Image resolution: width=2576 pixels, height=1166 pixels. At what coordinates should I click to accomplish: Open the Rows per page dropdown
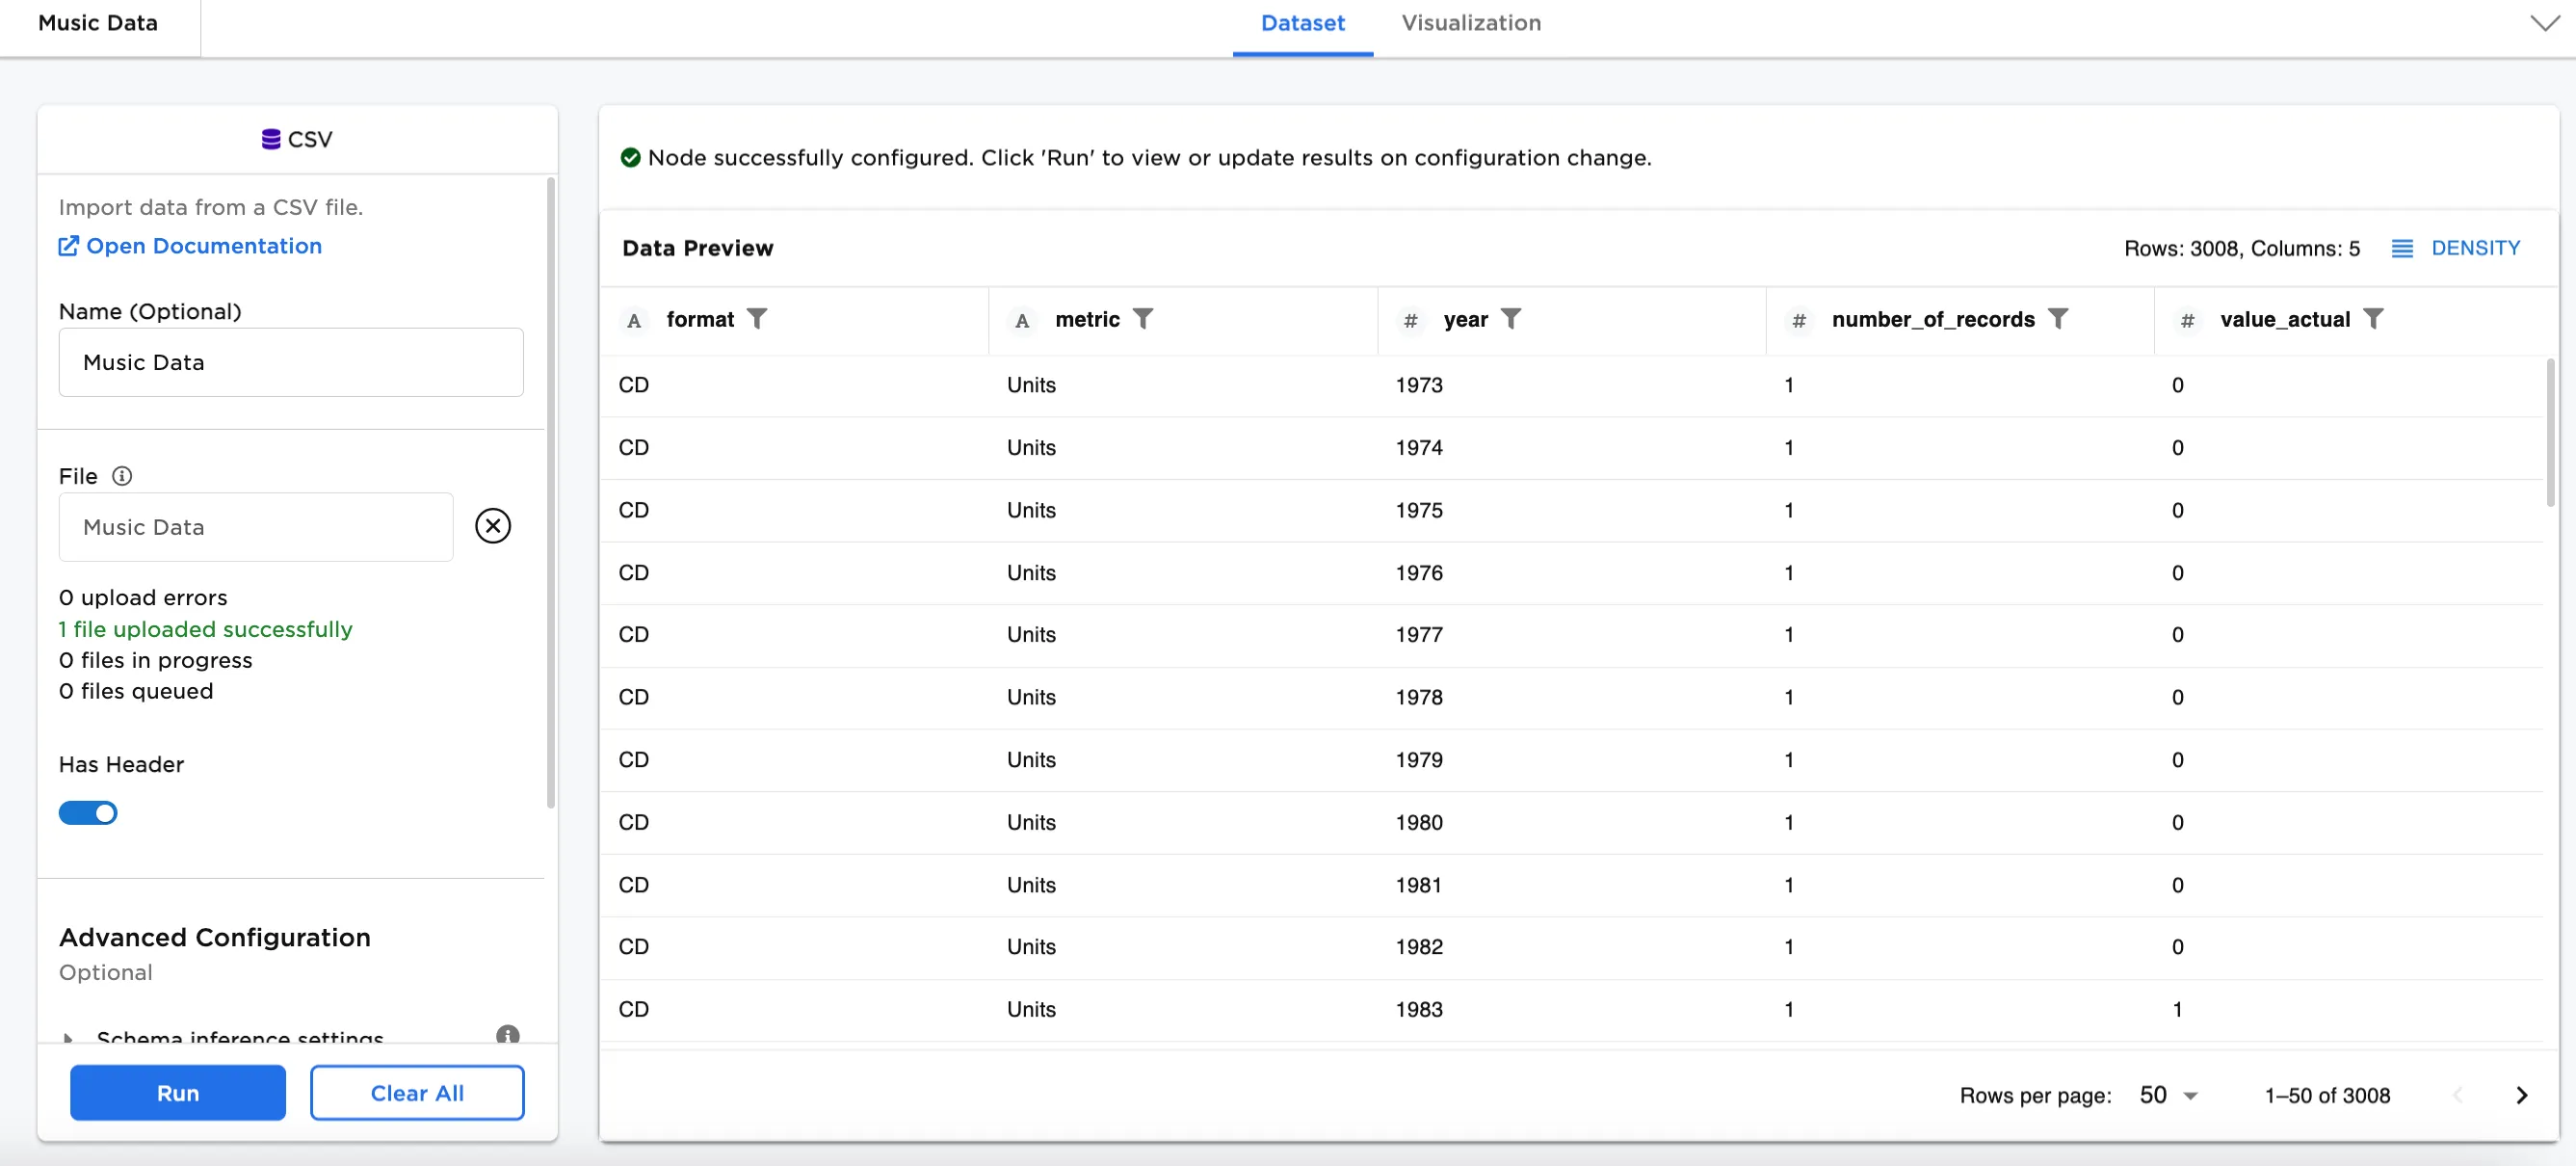[x=2167, y=1095]
